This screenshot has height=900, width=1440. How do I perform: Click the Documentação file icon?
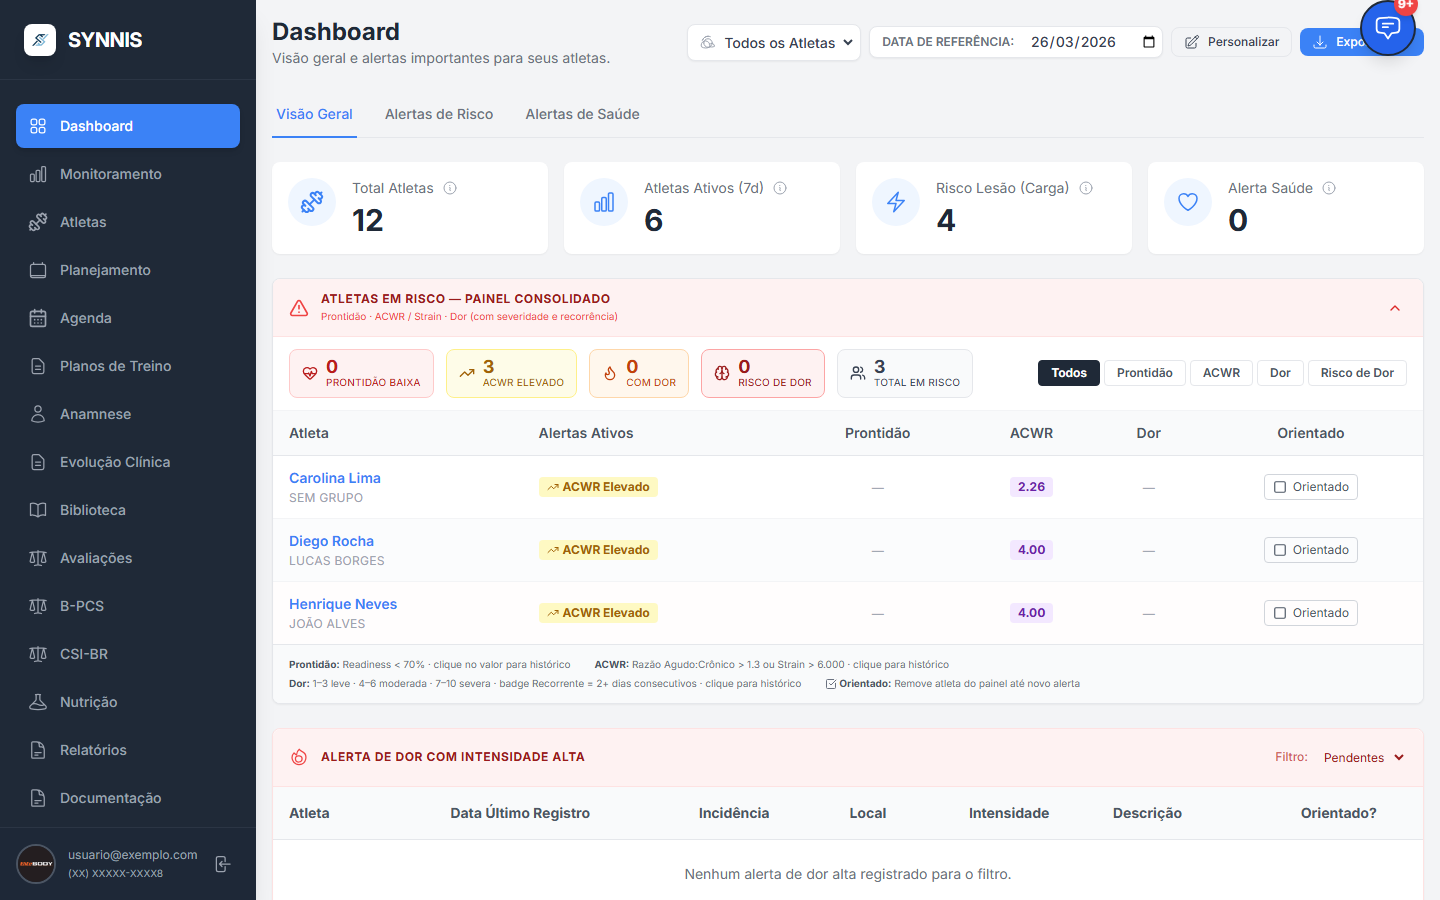pyautogui.click(x=38, y=798)
